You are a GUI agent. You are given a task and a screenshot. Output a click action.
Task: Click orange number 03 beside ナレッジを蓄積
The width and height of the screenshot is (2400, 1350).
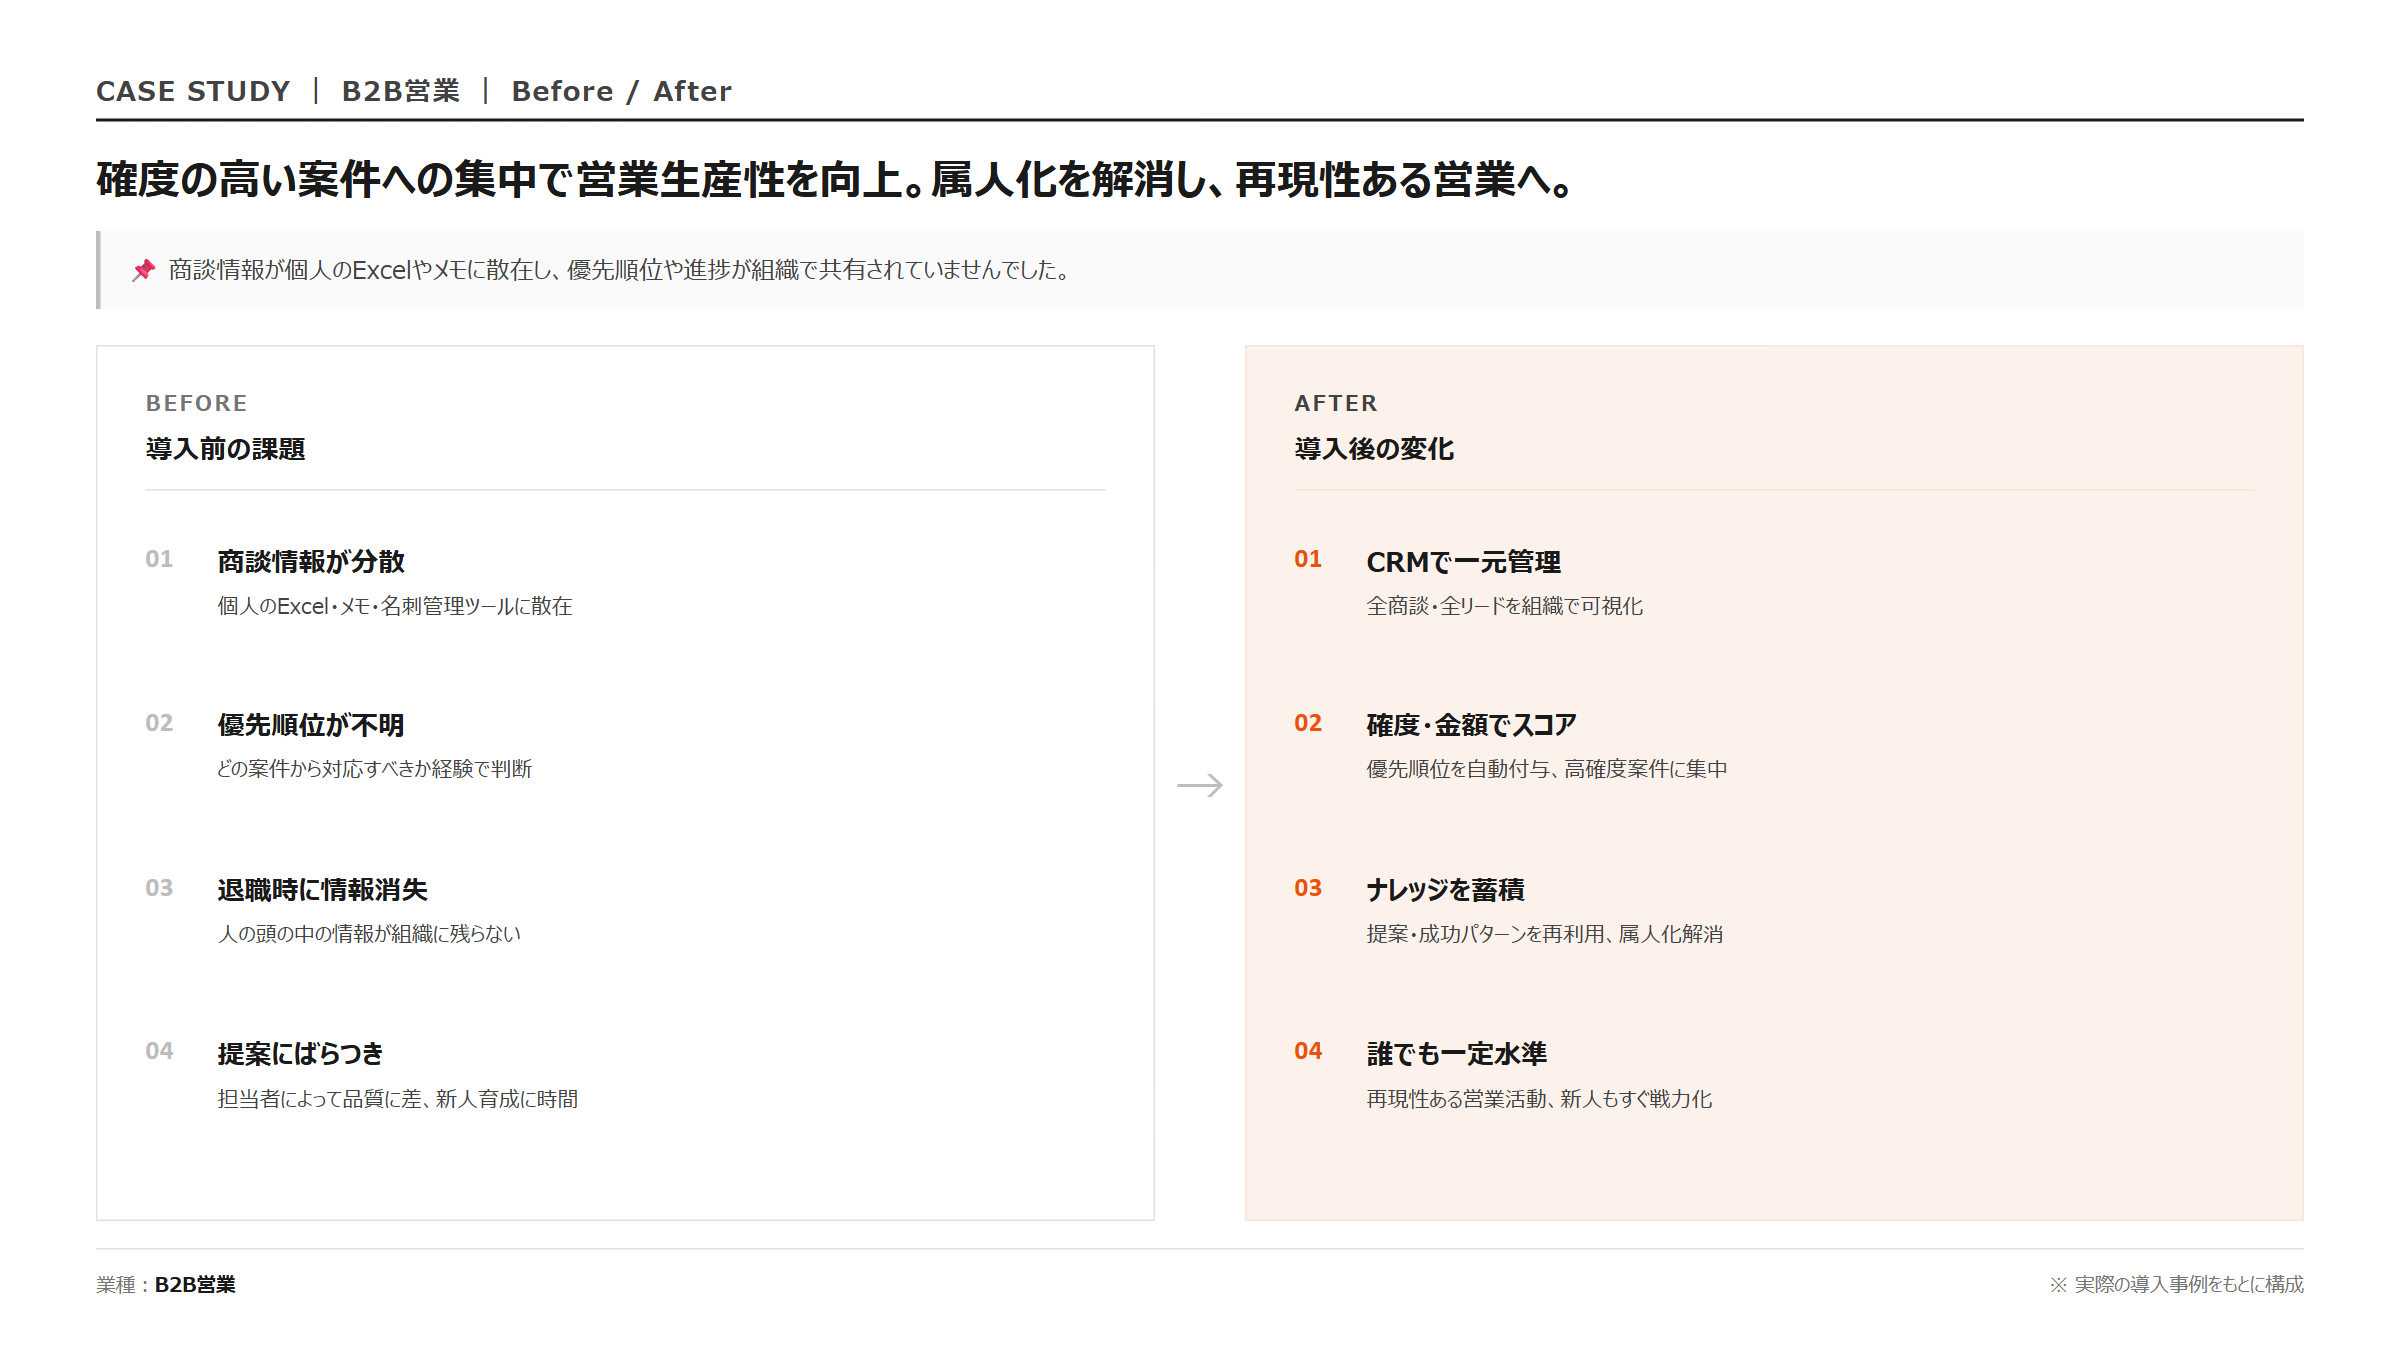click(x=1308, y=888)
